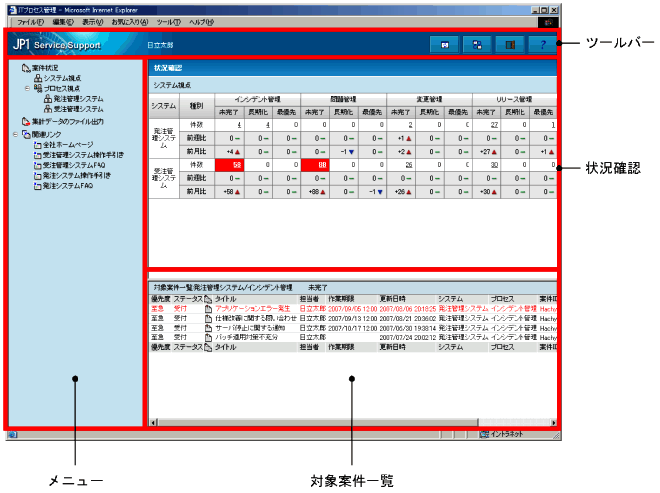The width and height of the screenshot is (660, 493).
Task: Click the 集計データのファイル出力 icon
Action: [26, 121]
